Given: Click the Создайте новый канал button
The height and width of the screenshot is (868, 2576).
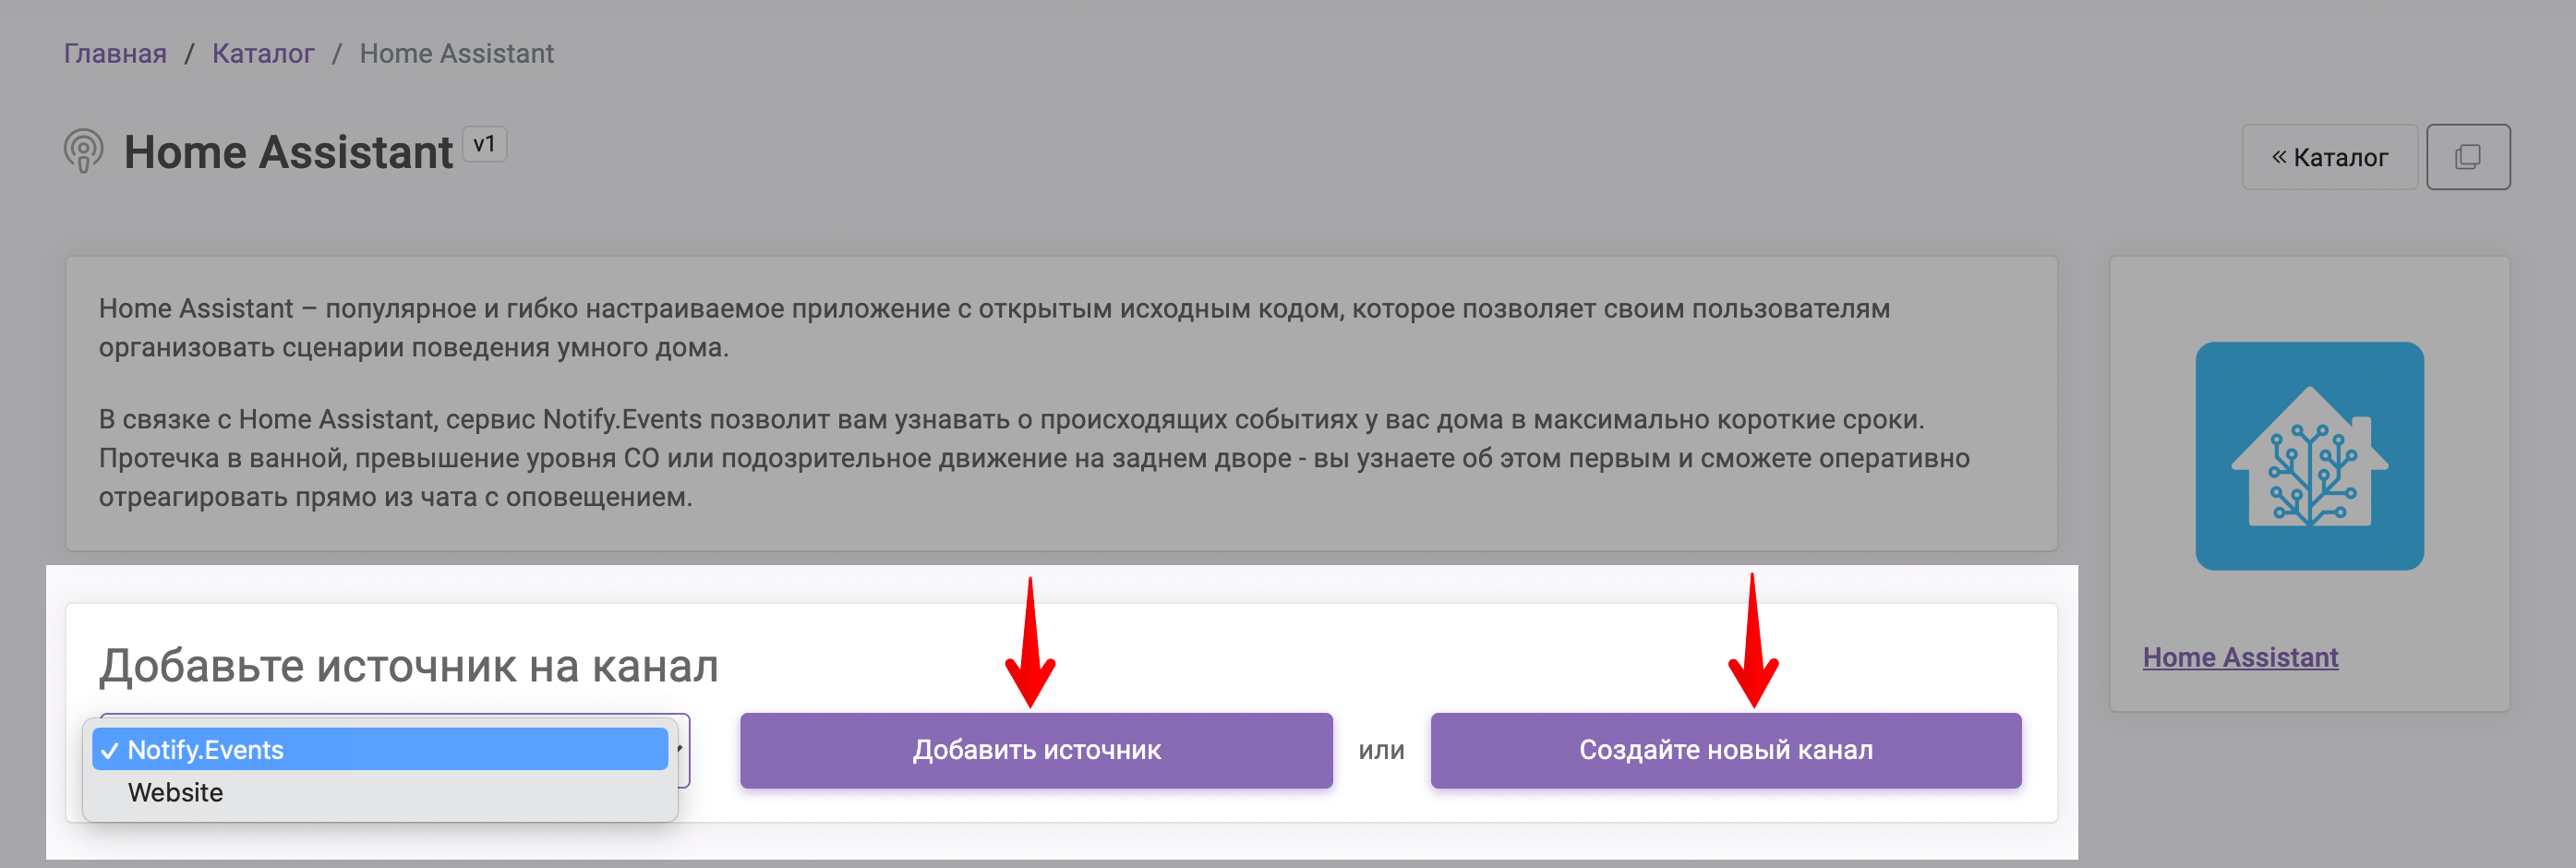Looking at the screenshot, I should [1726, 750].
